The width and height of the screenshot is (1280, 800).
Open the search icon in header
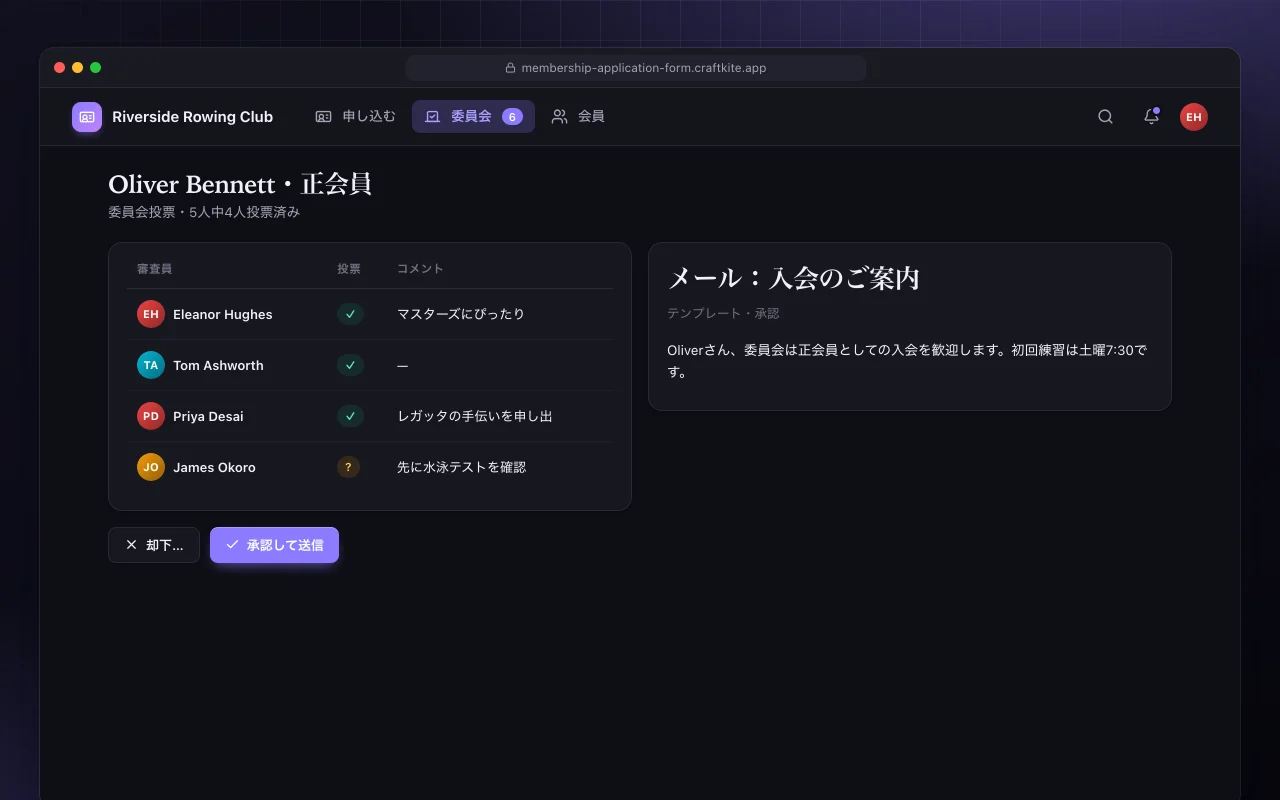(x=1105, y=117)
